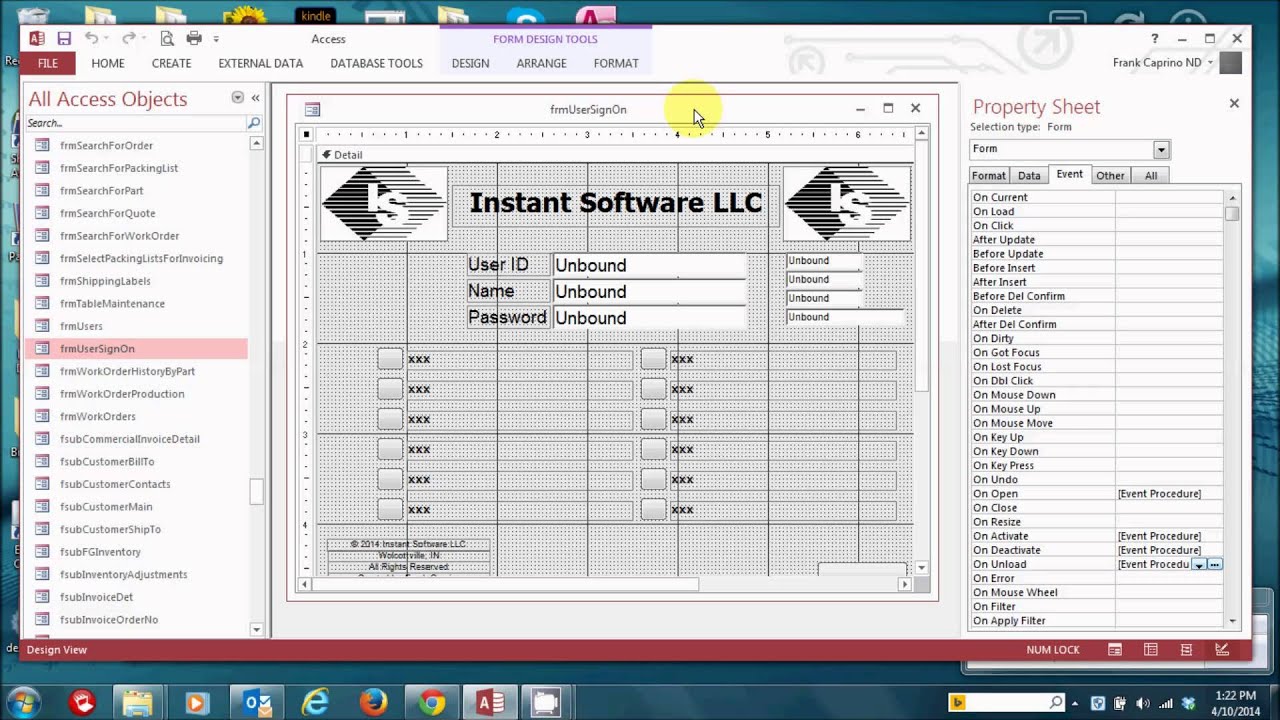Open Internet Explorer from the taskbar
Screen dimensions: 1280x720
coord(315,703)
